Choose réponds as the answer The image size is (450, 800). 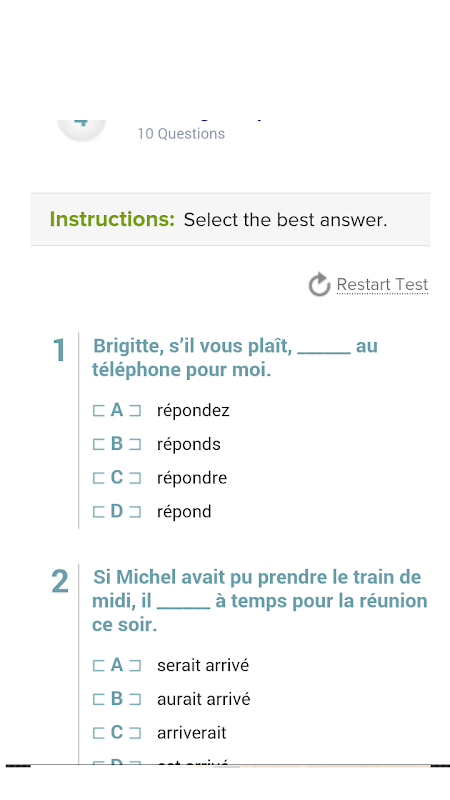click(x=189, y=444)
